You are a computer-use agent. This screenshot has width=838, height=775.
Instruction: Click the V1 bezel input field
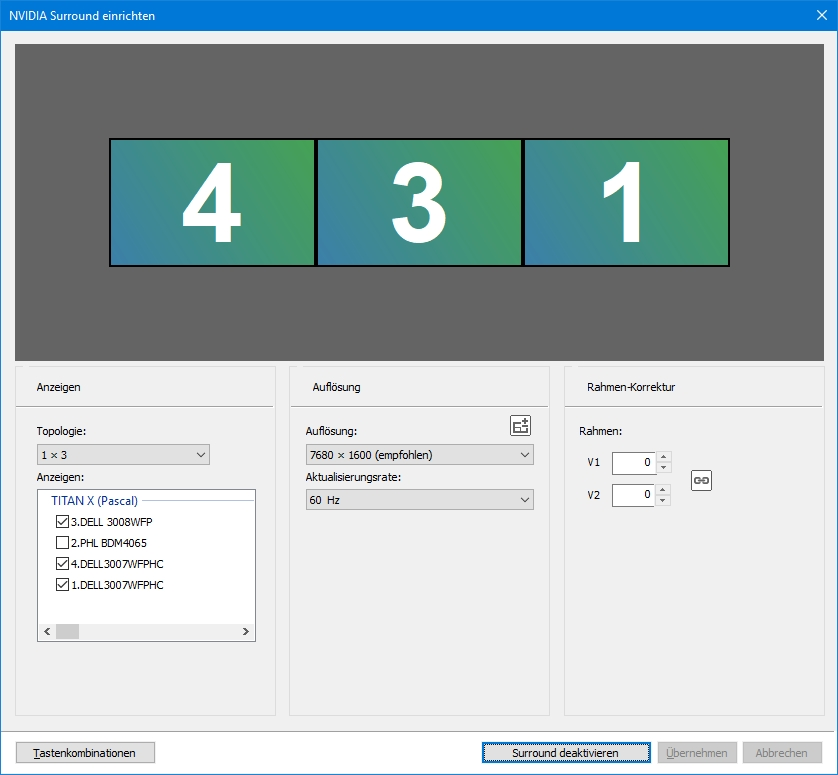click(634, 463)
